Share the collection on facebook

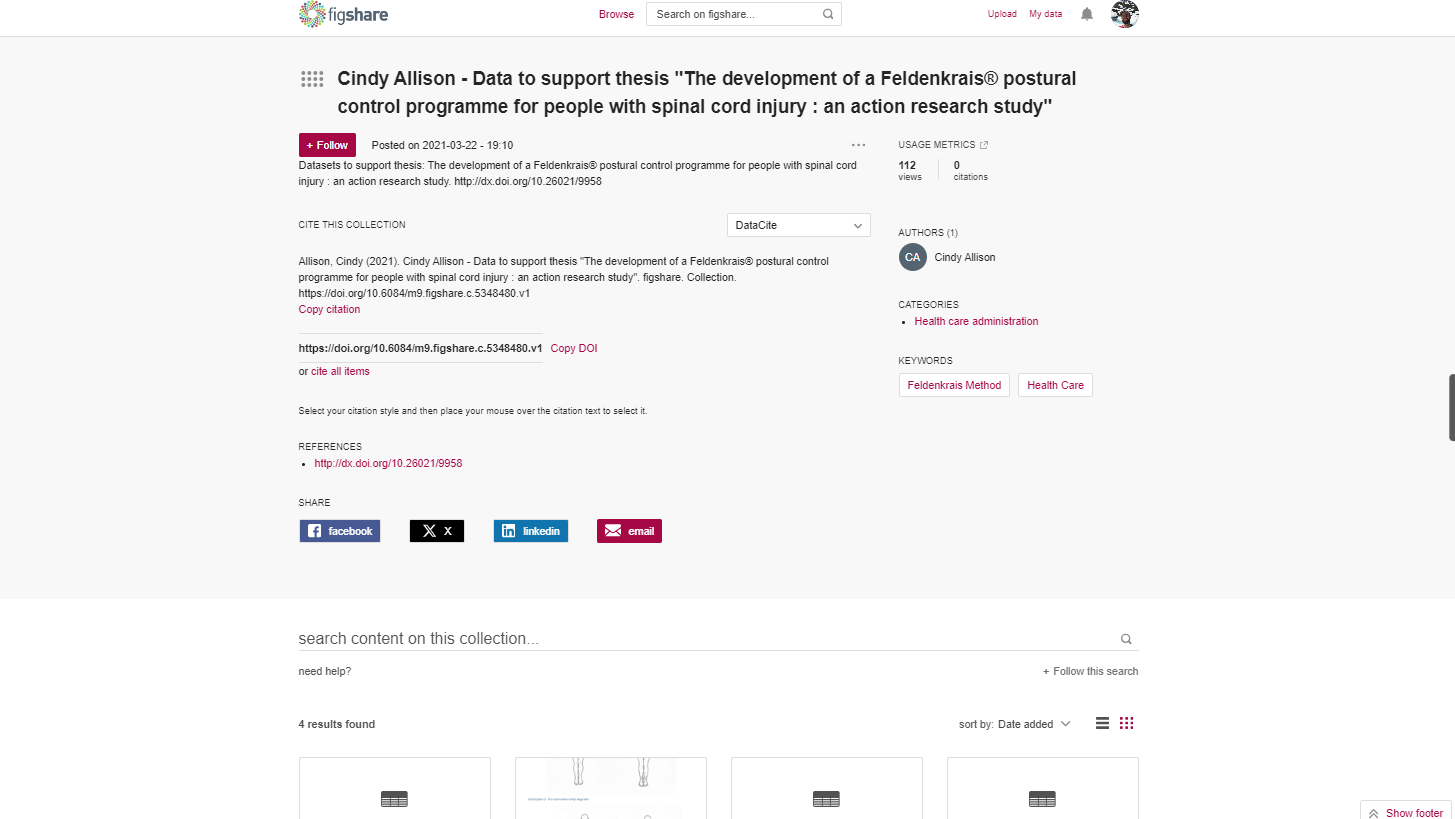pos(339,530)
